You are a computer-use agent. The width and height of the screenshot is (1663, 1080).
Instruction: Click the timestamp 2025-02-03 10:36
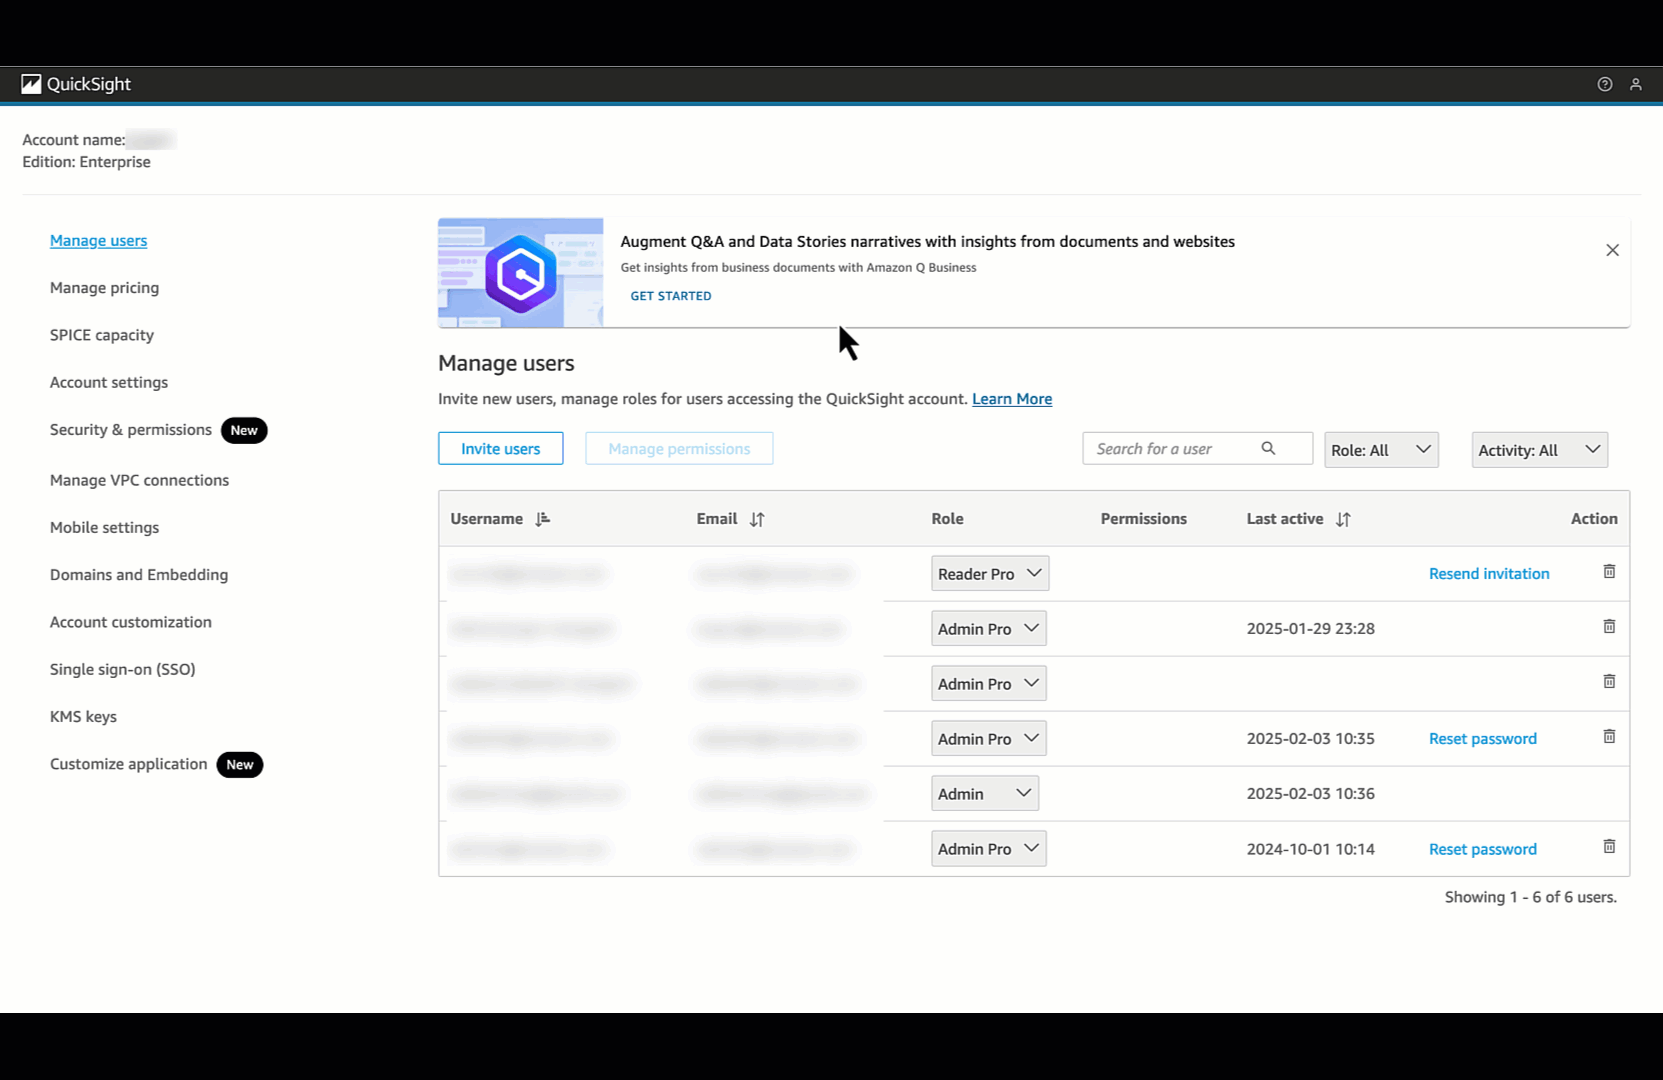(1310, 794)
